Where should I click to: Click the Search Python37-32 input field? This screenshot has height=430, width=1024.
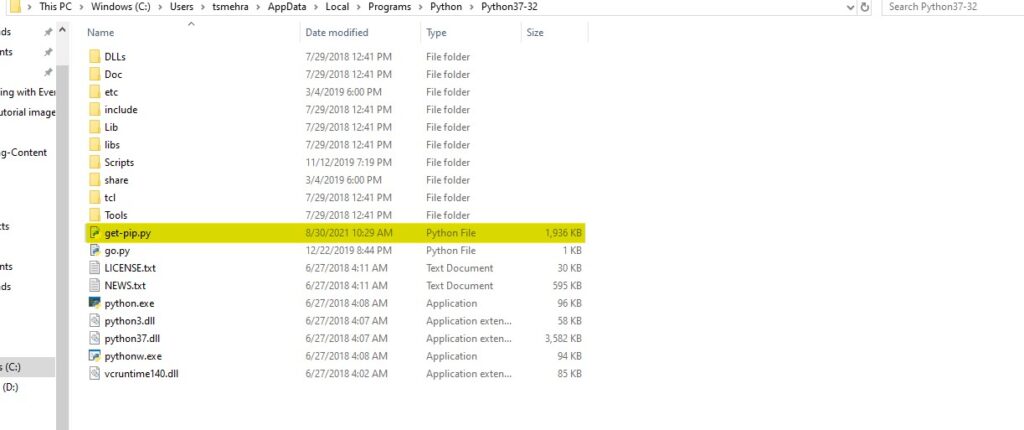[x=950, y=7]
